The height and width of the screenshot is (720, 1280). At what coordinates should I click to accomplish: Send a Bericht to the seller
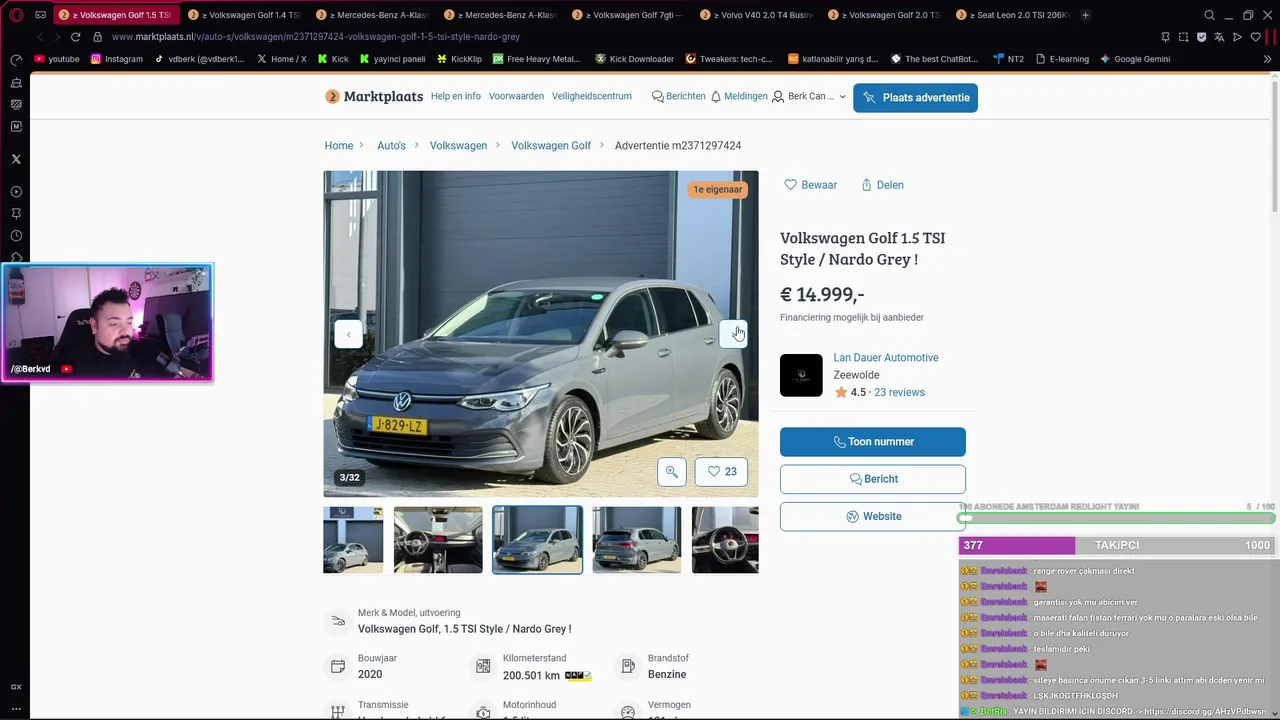point(873,479)
